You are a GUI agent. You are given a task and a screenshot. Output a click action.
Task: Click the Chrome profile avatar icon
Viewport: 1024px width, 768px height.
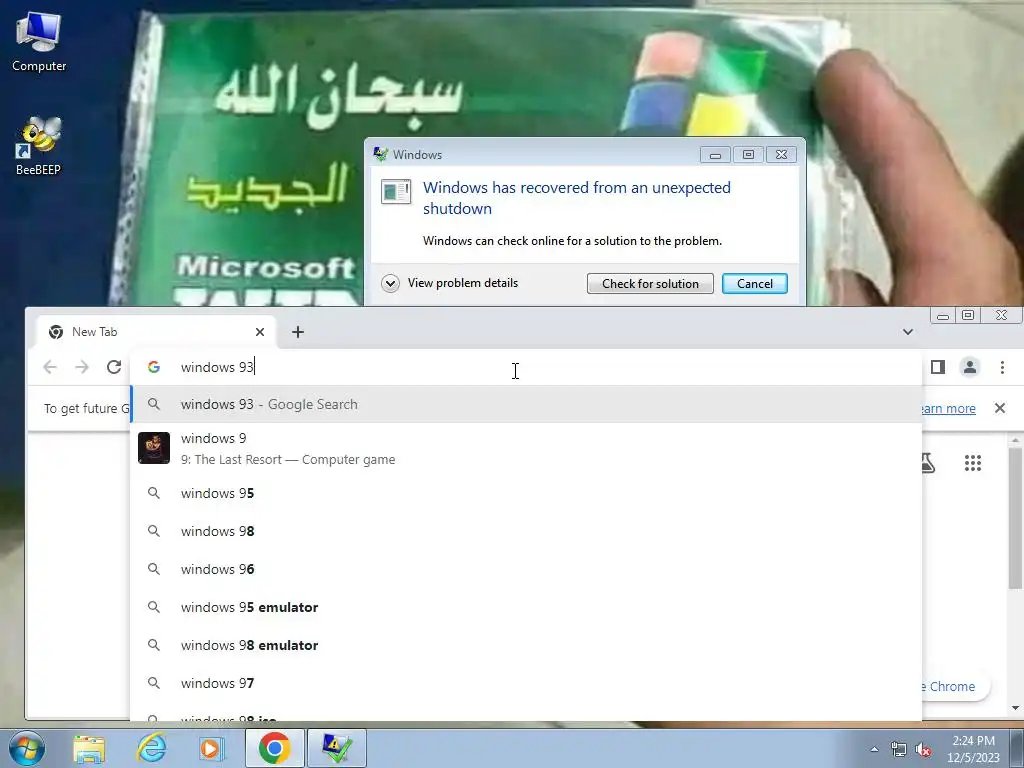970,367
